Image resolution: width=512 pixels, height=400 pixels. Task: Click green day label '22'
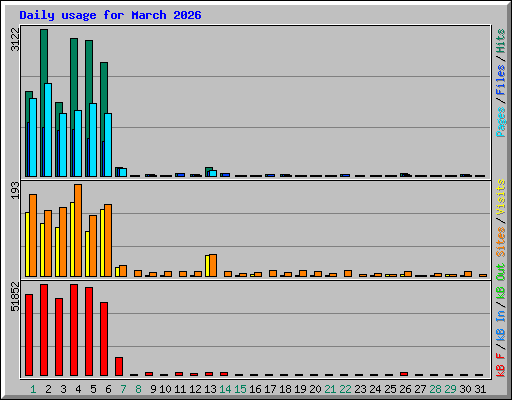[x=345, y=389]
